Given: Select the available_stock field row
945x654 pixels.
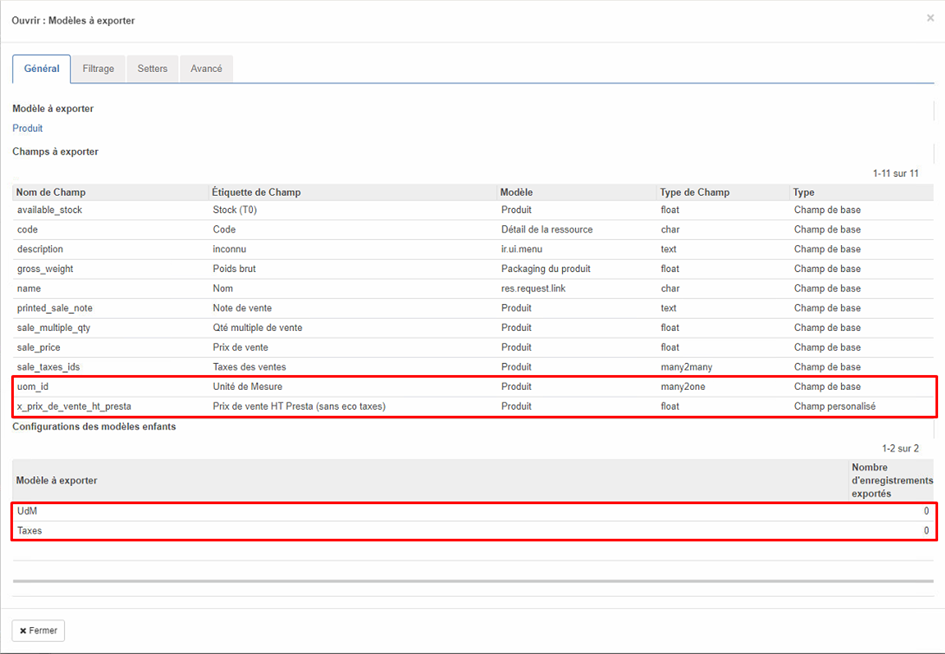Looking at the screenshot, I should pos(50,210).
